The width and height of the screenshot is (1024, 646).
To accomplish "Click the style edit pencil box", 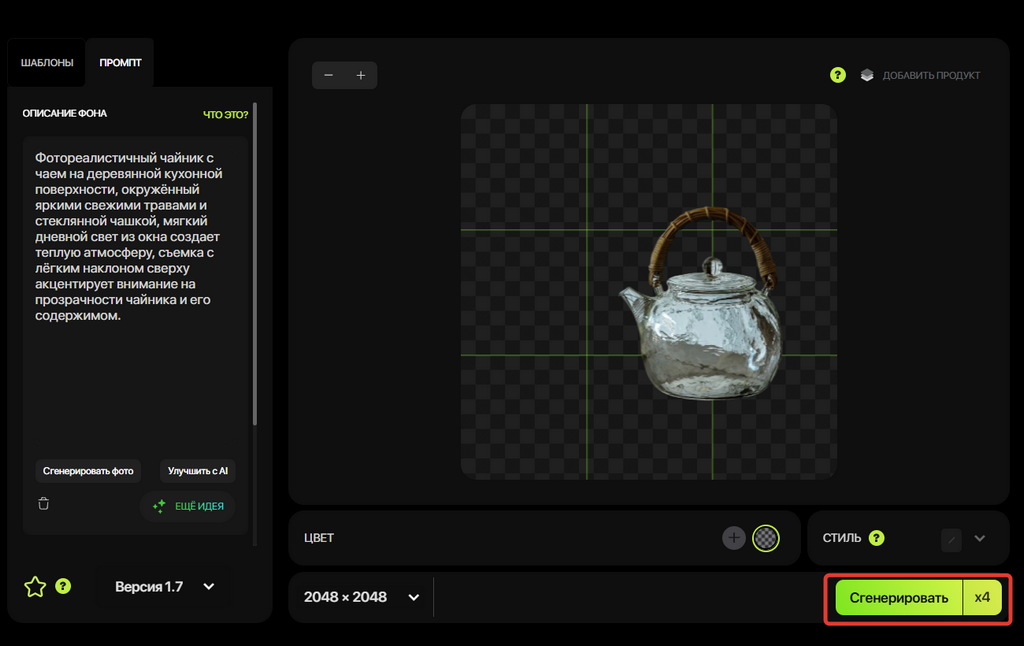I will [952, 540].
